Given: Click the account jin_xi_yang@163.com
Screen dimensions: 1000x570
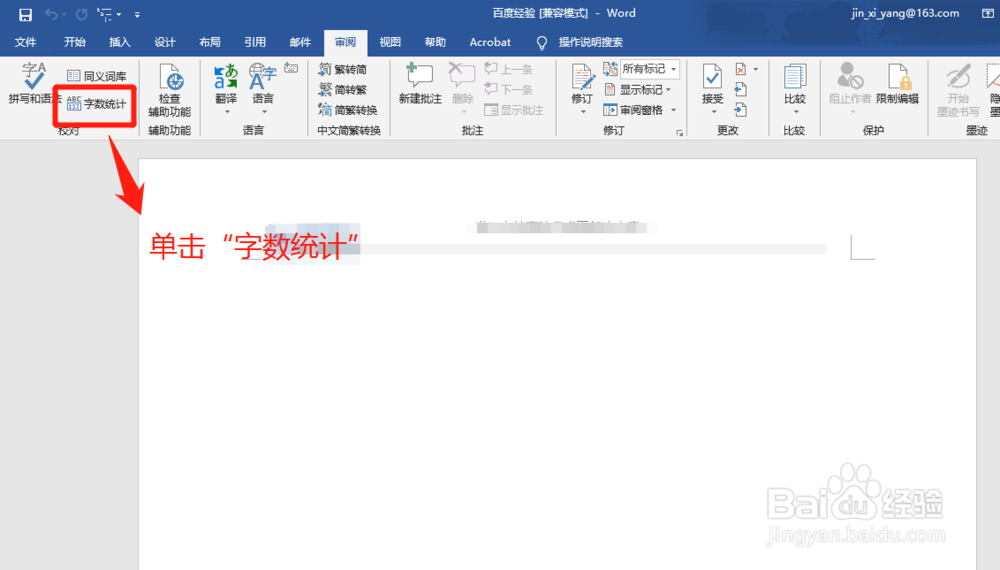Looking at the screenshot, I should pyautogui.click(x=905, y=13).
